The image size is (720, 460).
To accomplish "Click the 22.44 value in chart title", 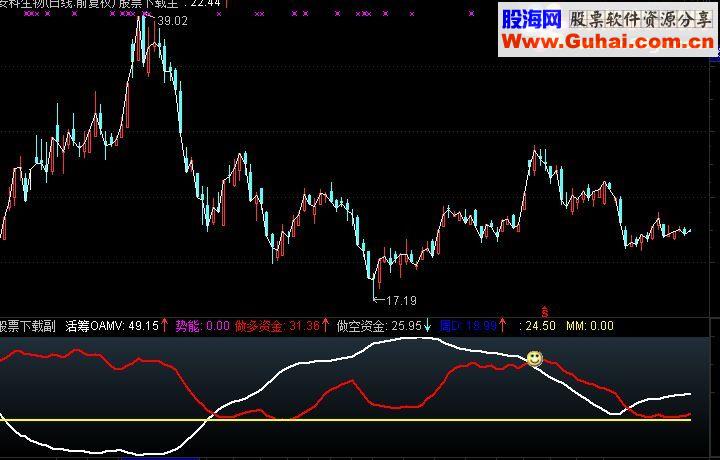I will 205,4.
